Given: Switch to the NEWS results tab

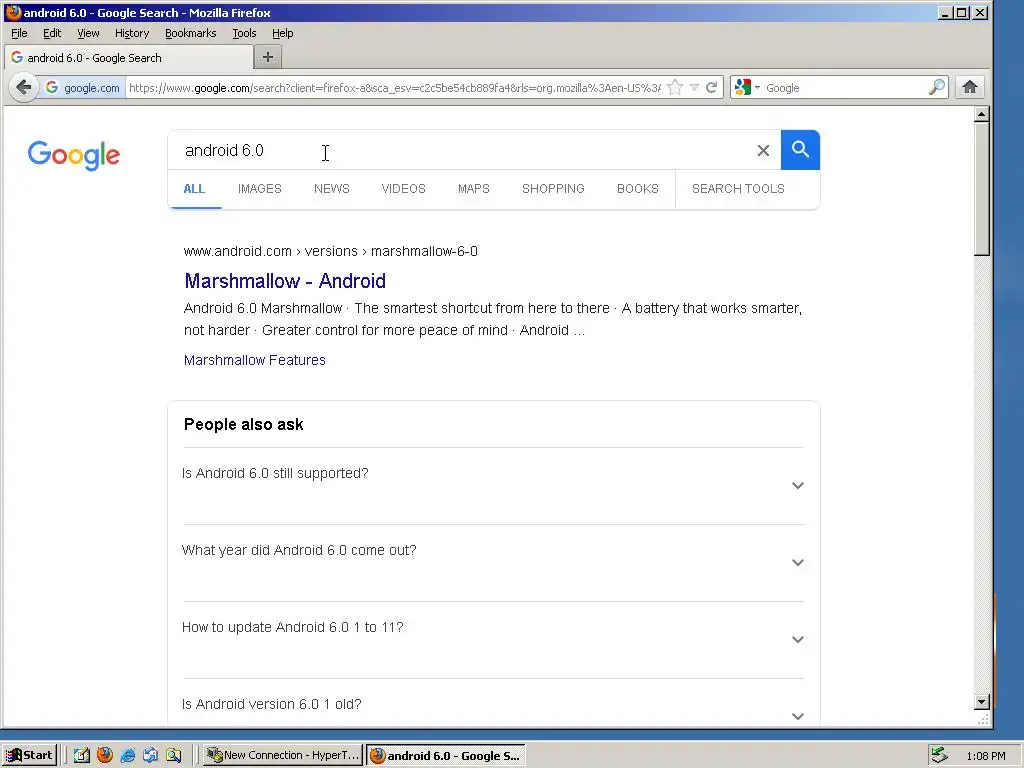Looking at the screenshot, I should [x=332, y=189].
